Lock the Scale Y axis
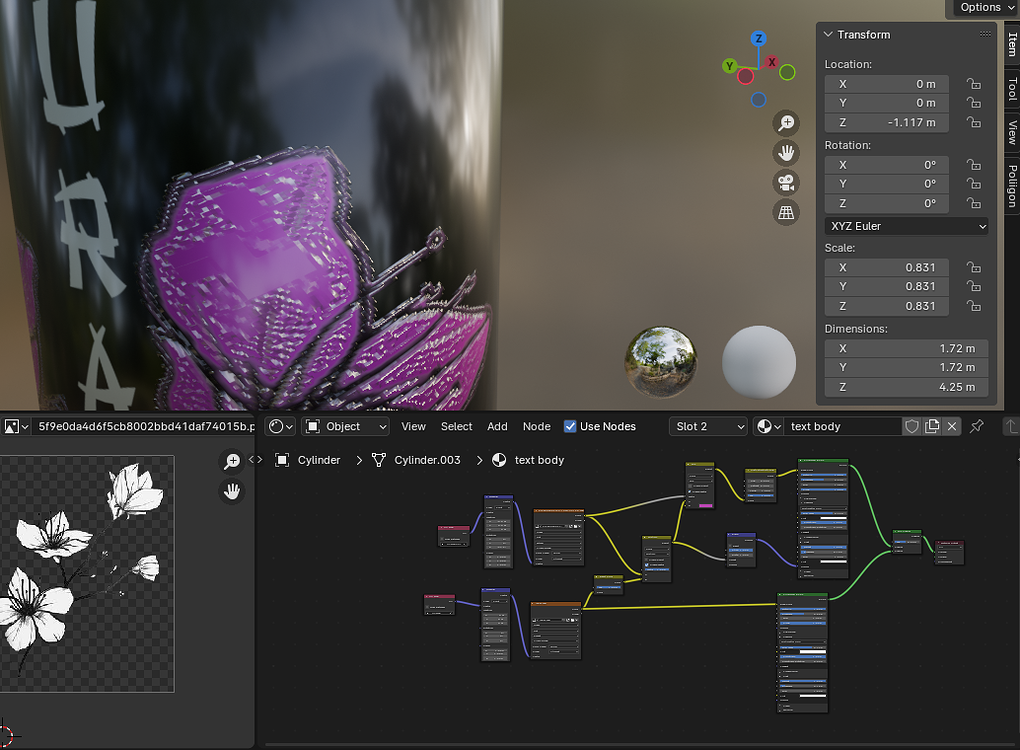This screenshot has height=750, width=1020. click(x=973, y=286)
